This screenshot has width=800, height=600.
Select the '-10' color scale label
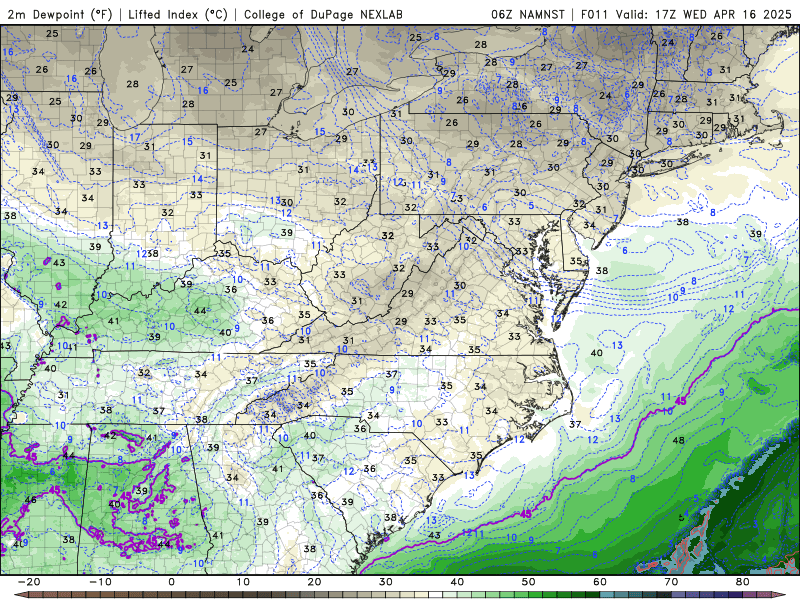click(100, 582)
